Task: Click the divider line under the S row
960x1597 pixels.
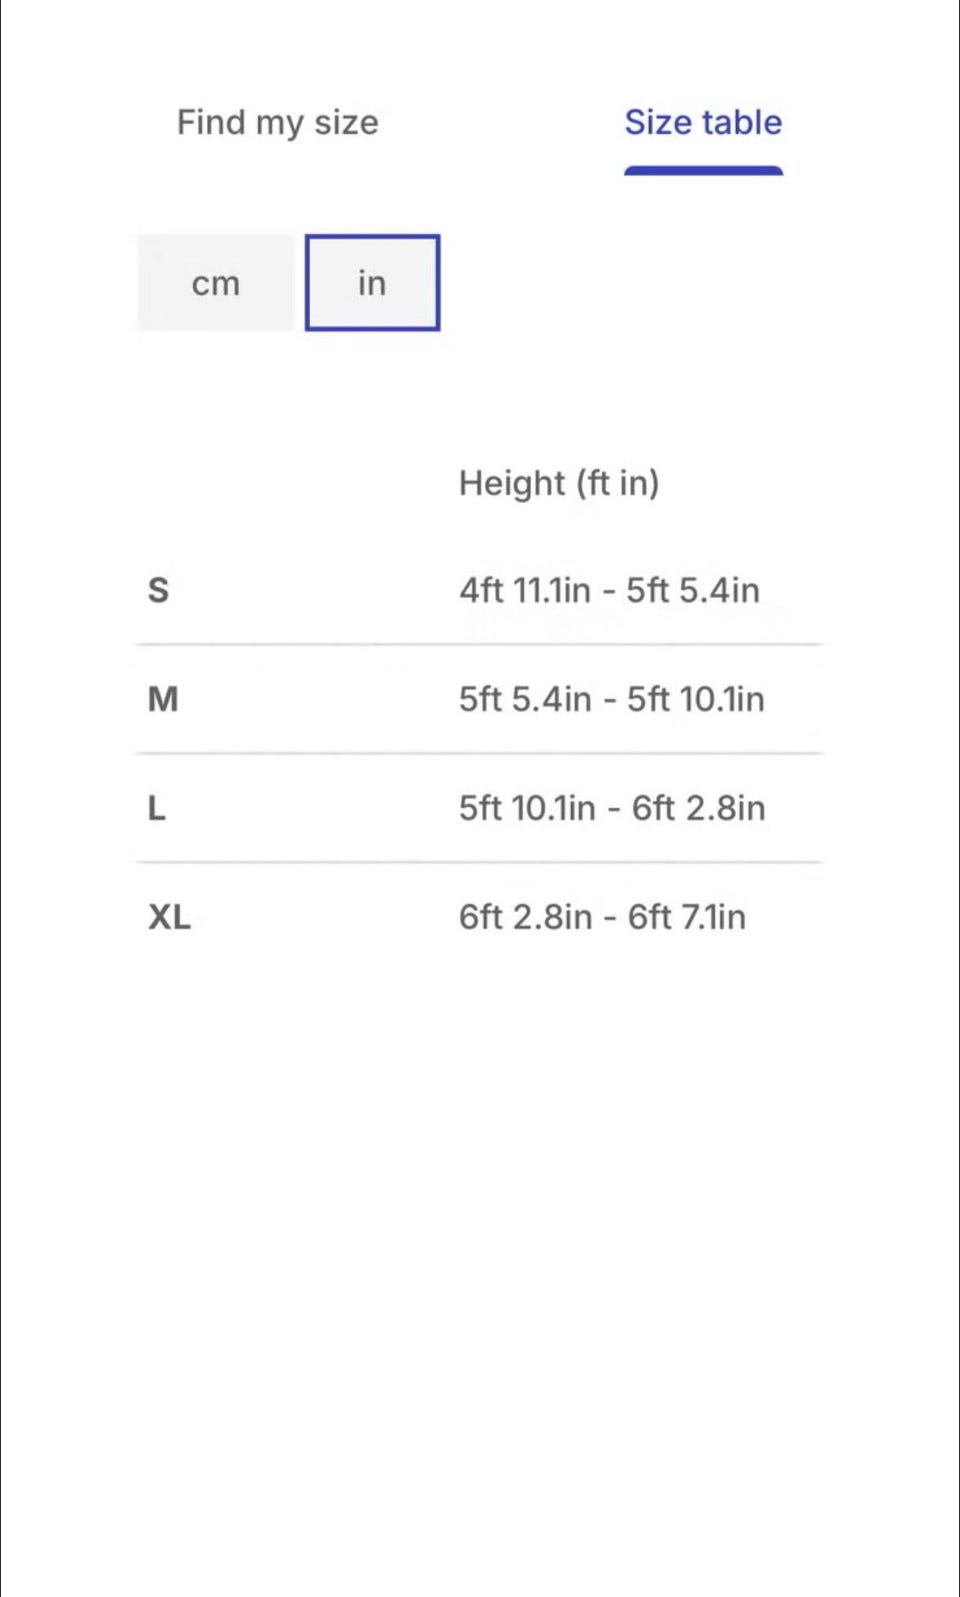Action: point(480,645)
